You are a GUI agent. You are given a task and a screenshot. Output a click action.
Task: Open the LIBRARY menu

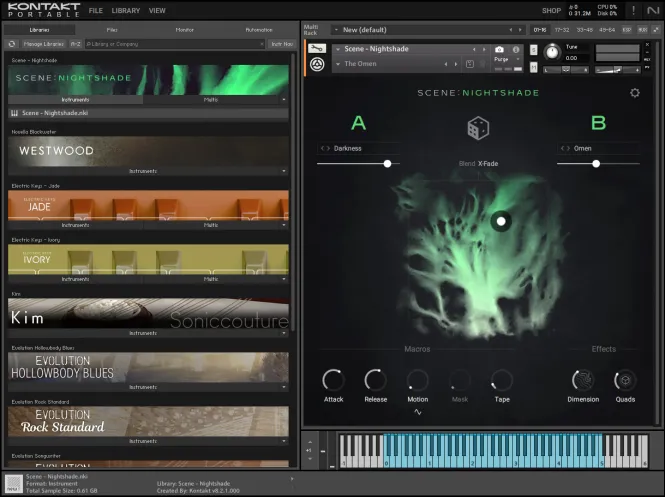[x=126, y=10]
